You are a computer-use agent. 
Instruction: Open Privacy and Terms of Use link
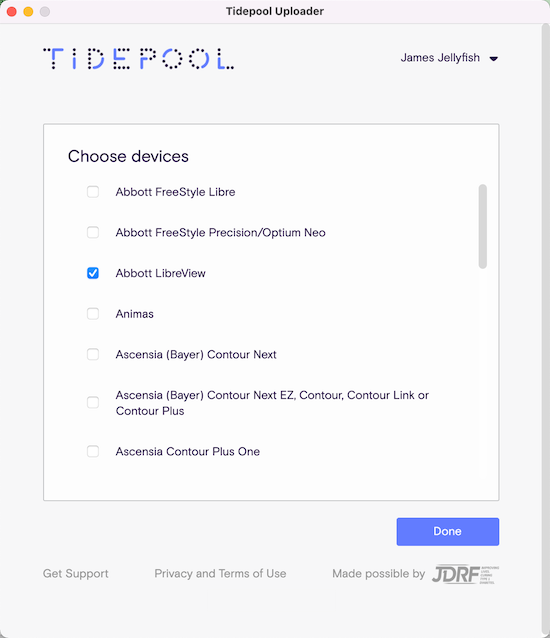(220, 573)
